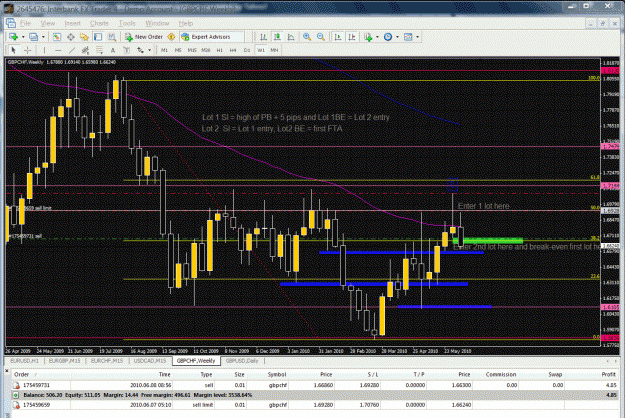Expand the Profiles dropdown arrow
Image resolution: width=625 pixels, height=418 pixels.
(43, 37)
